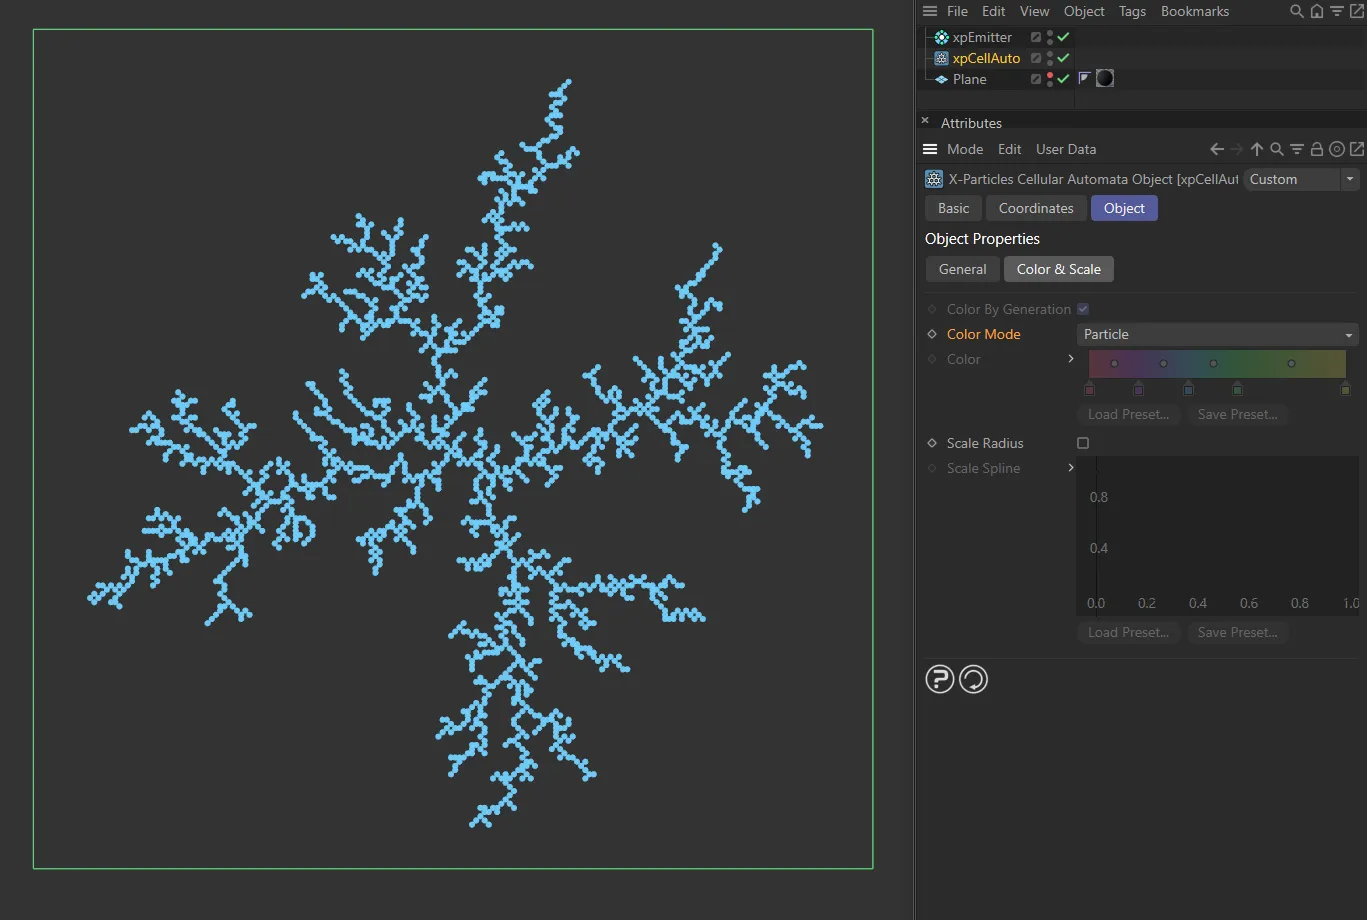Open the Attributes panel search icon

[1276, 148]
